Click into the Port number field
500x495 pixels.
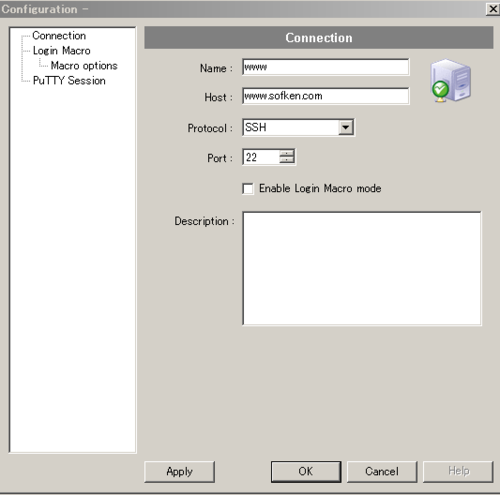coord(261,157)
